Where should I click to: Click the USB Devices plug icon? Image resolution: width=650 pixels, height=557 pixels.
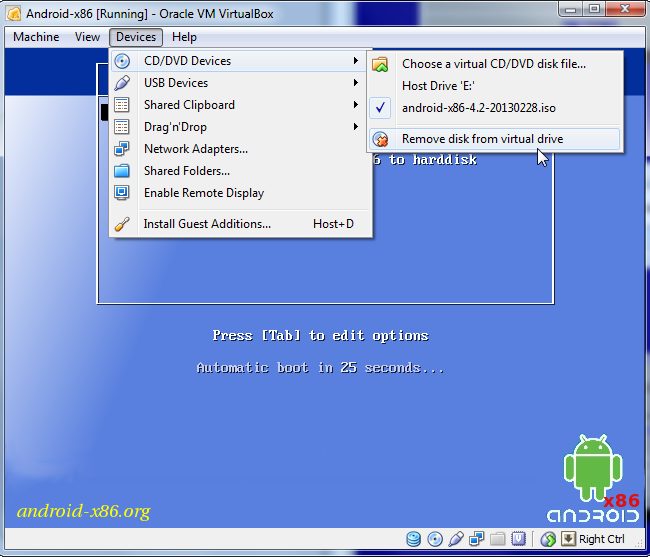[x=122, y=83]
